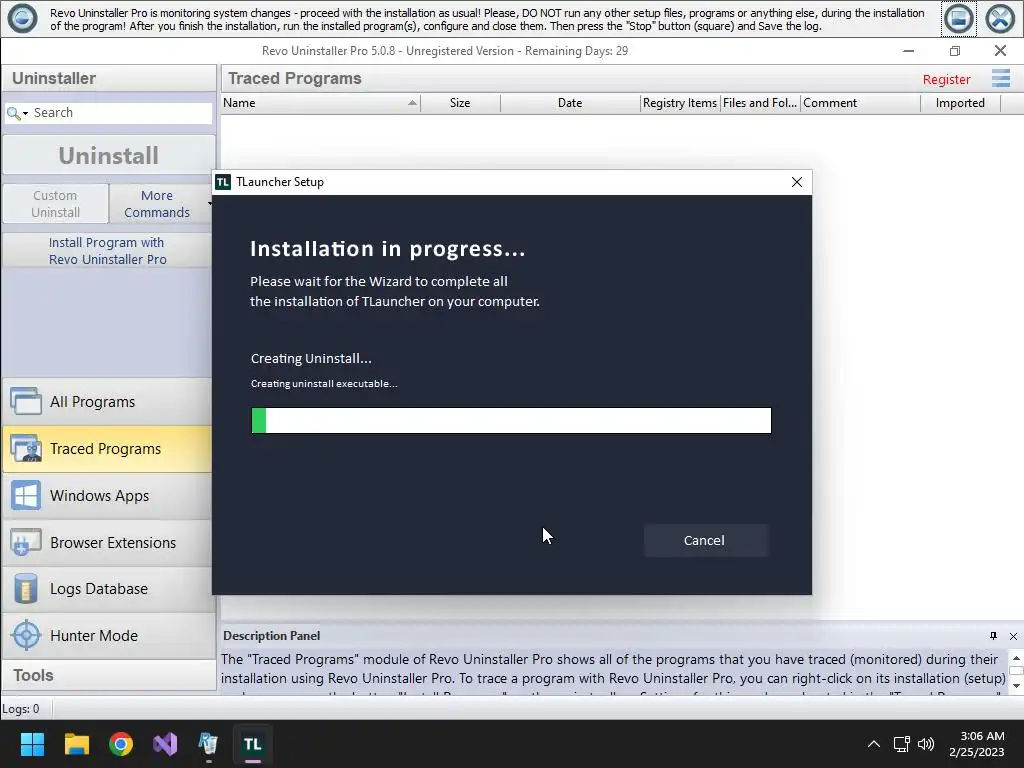
Task: Minimize the Revo Uninstaller Pro window
Action: pos(908,51)
